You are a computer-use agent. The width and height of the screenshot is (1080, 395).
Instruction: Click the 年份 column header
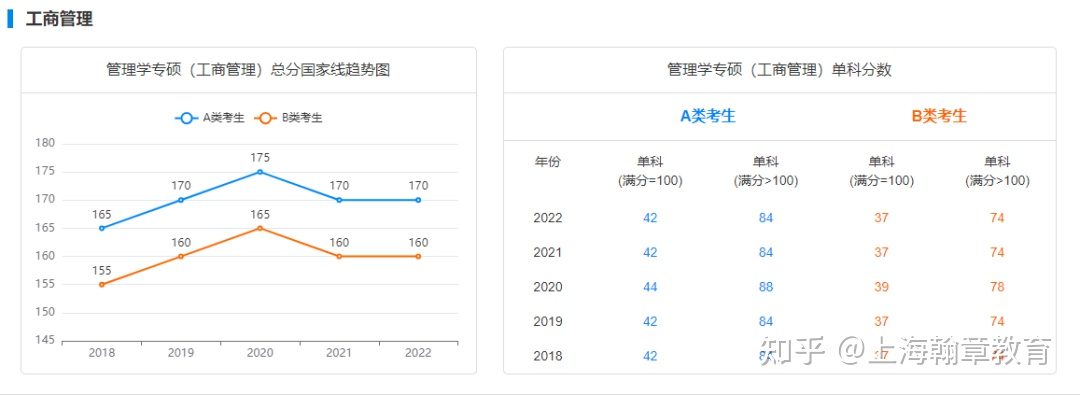pos(548,163)
